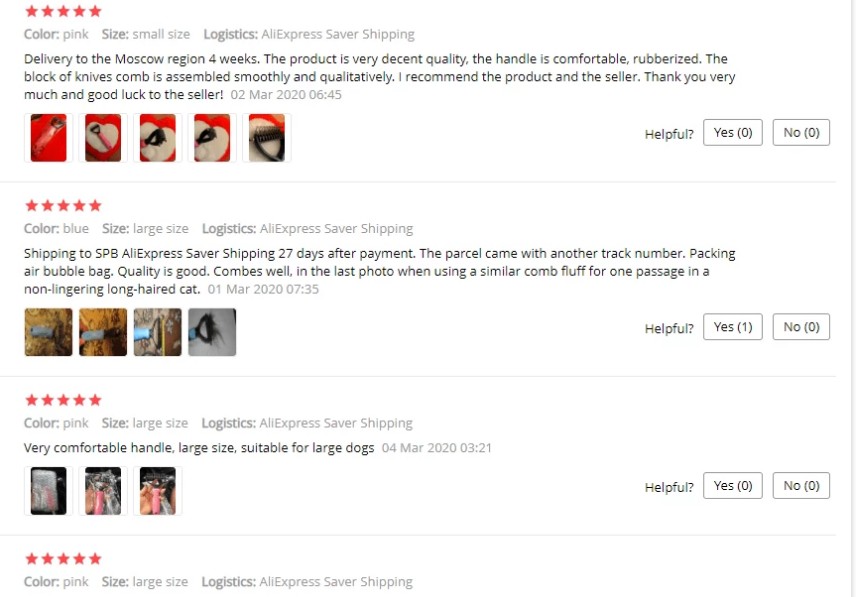View second blue comb thumbnail in SPB review

pyautogui.click(x=103, y=332)
